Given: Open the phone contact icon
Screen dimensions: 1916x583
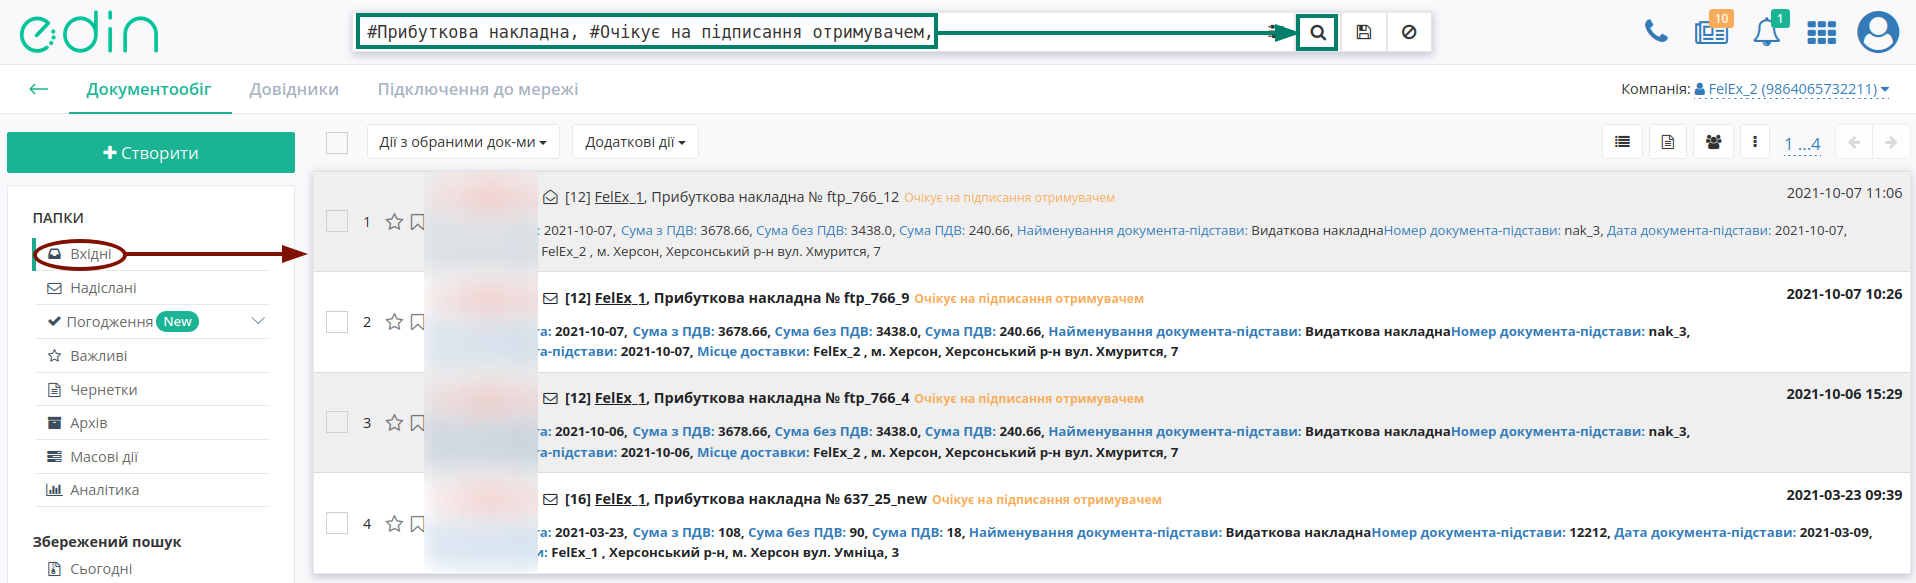Looking at the screenshot, I should (x=1656, y=32).
